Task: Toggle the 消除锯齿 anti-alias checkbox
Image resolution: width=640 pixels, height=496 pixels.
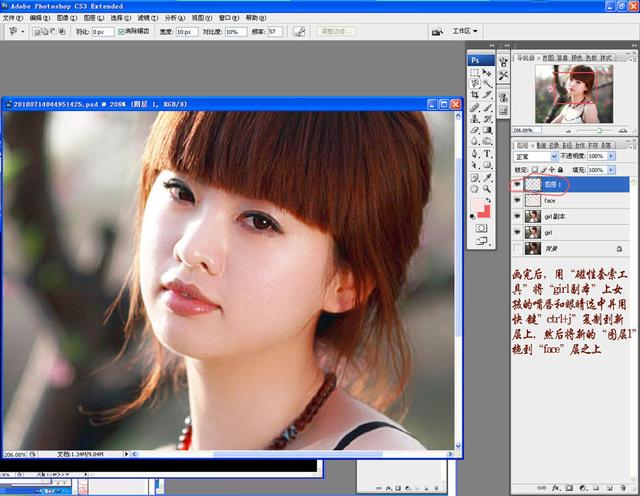Action: coord(122,32)
